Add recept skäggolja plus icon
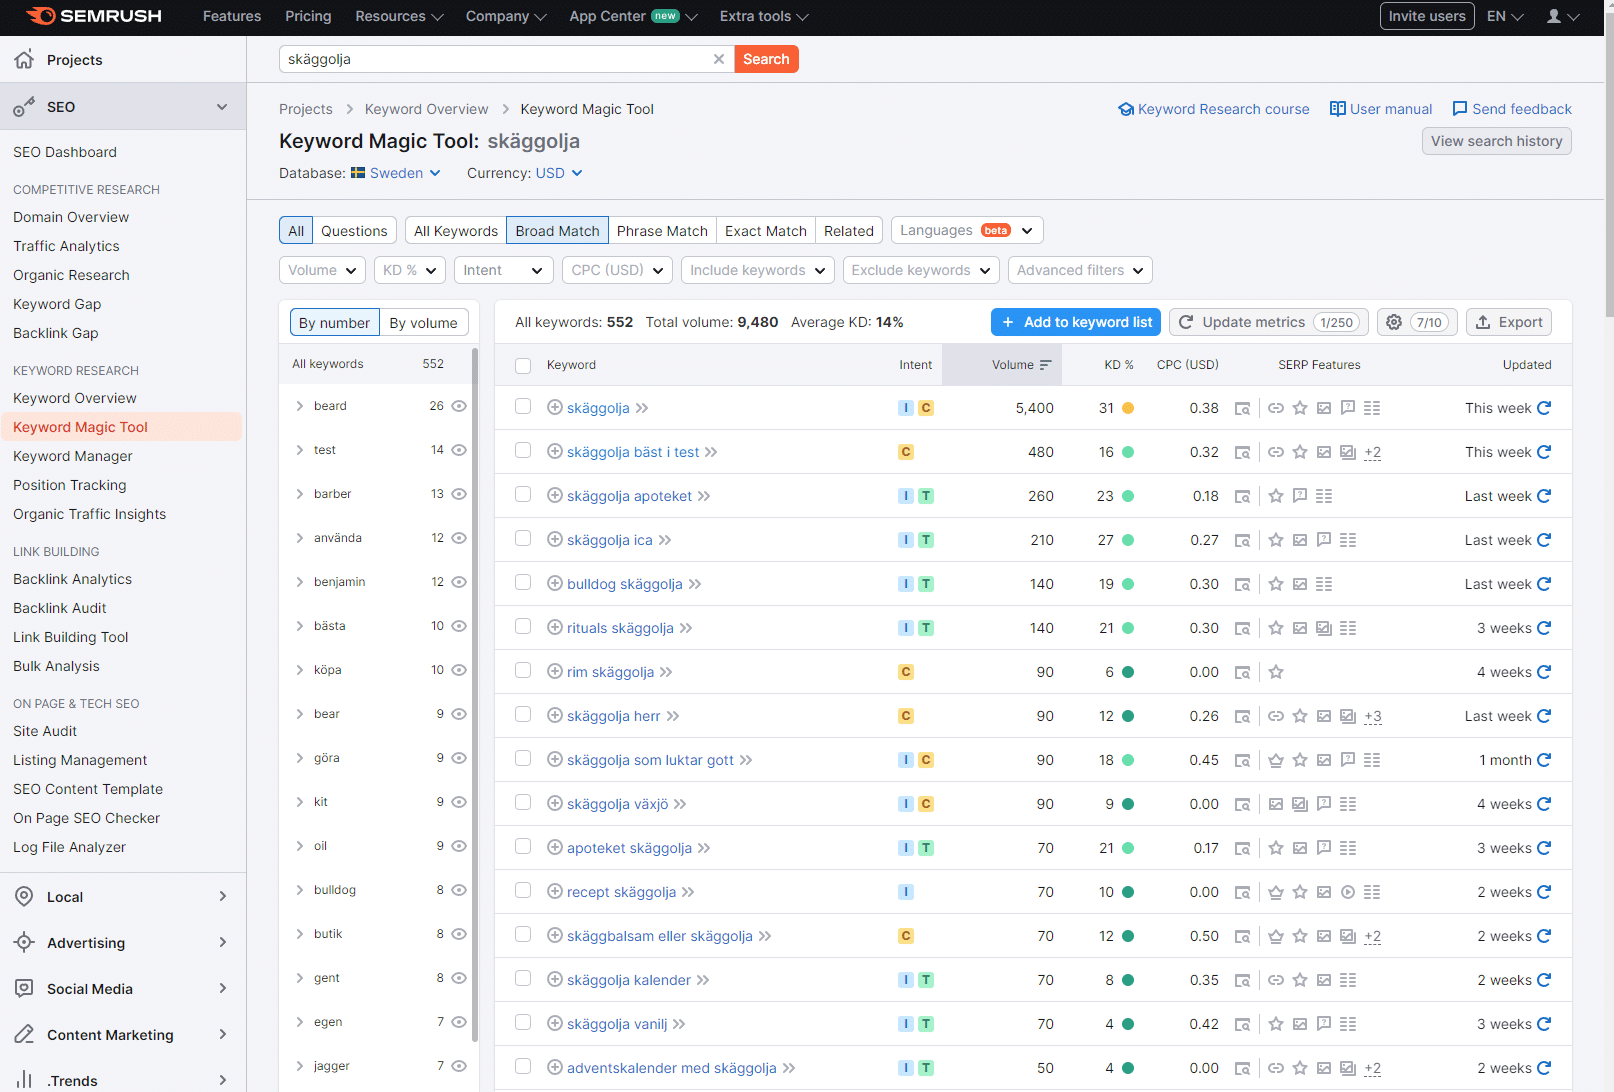 tap(555, 891)
